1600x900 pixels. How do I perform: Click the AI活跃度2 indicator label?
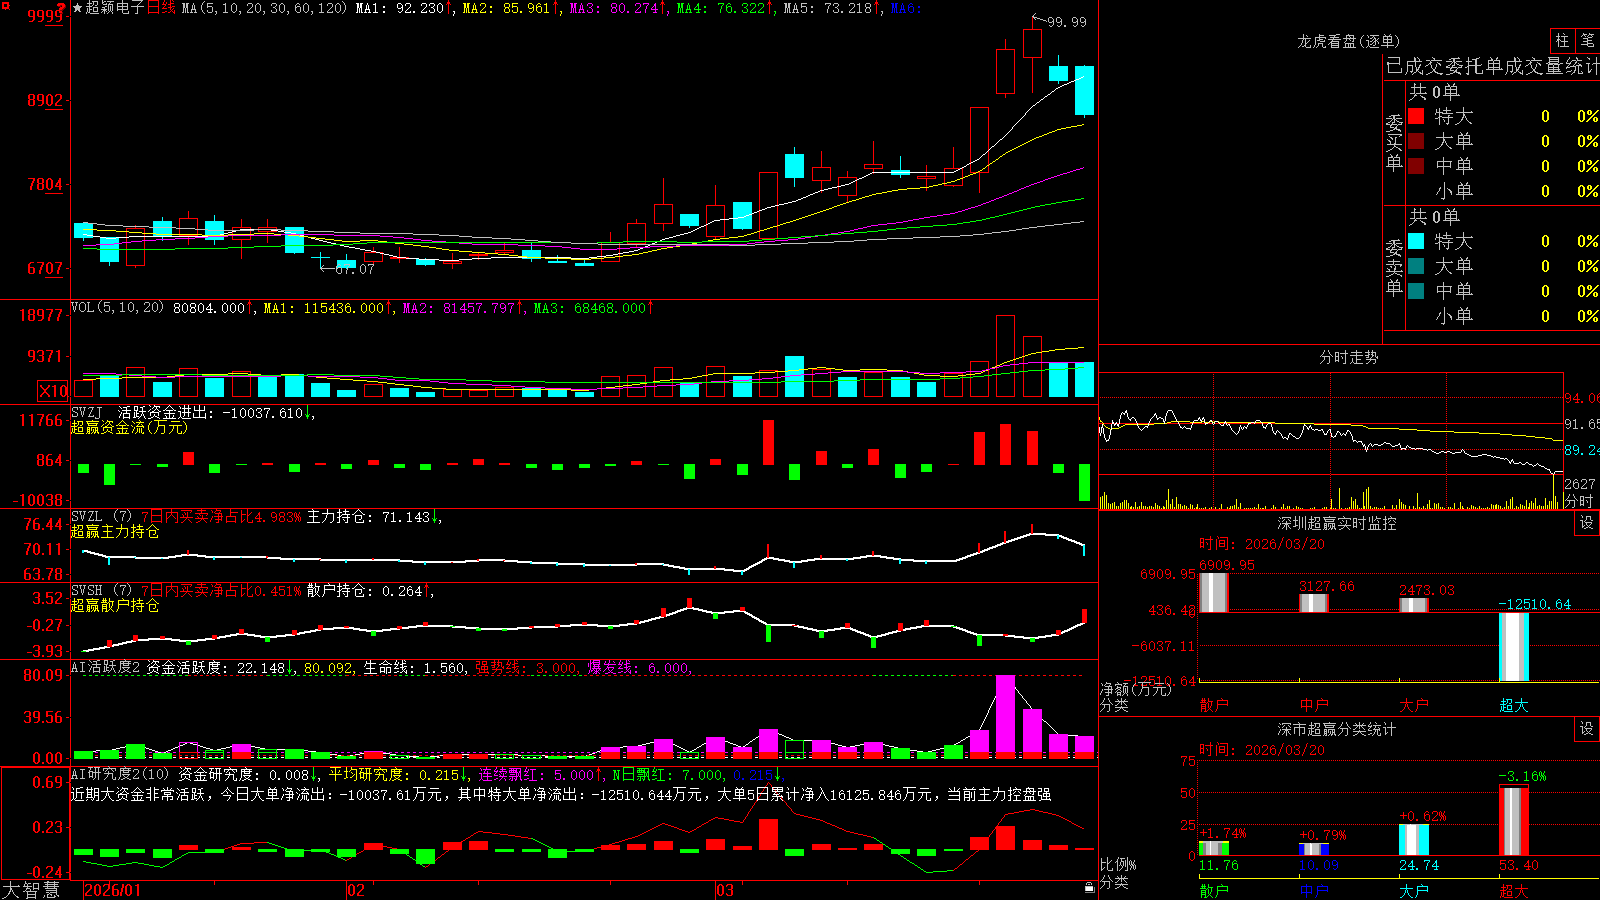click(x=106, y=668)
